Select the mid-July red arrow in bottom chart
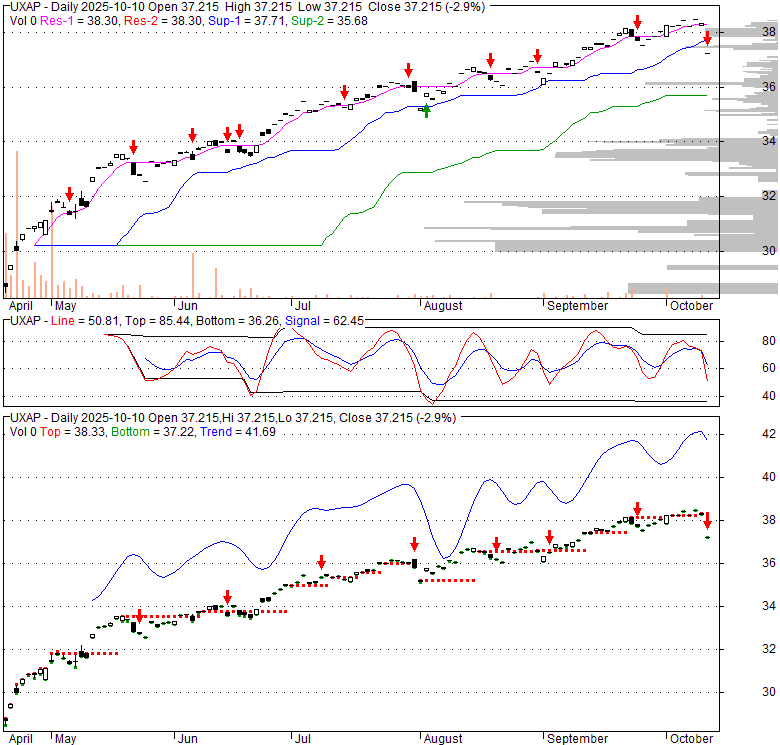The width and height of the screenshot is (780, 745). (x=321, y=562)
